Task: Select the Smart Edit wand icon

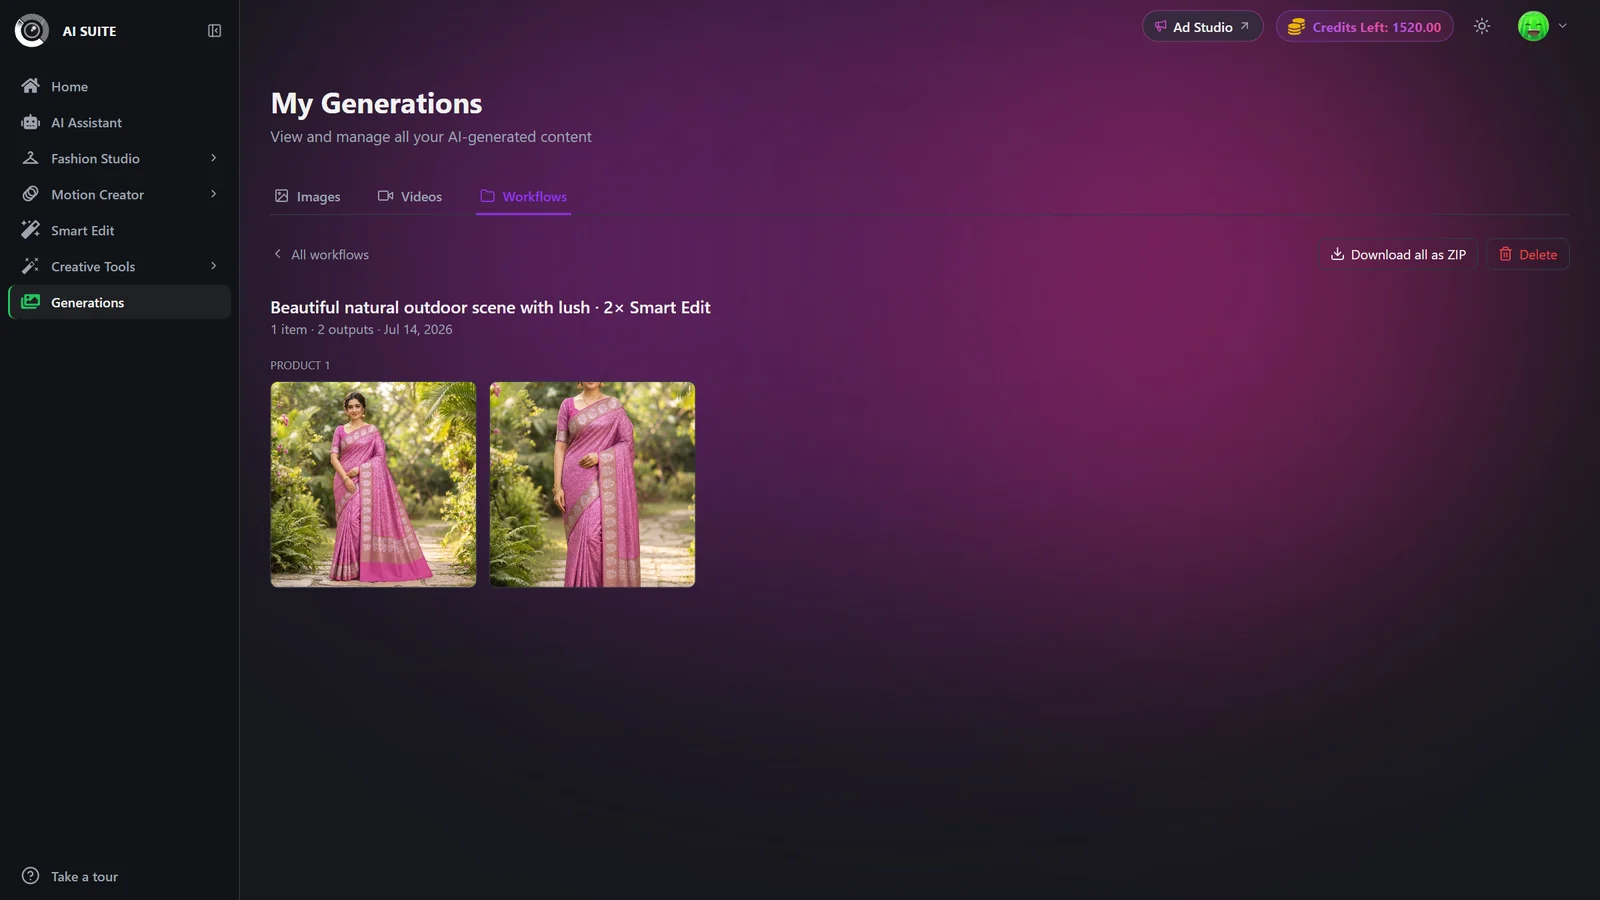Action: point(31,230)
